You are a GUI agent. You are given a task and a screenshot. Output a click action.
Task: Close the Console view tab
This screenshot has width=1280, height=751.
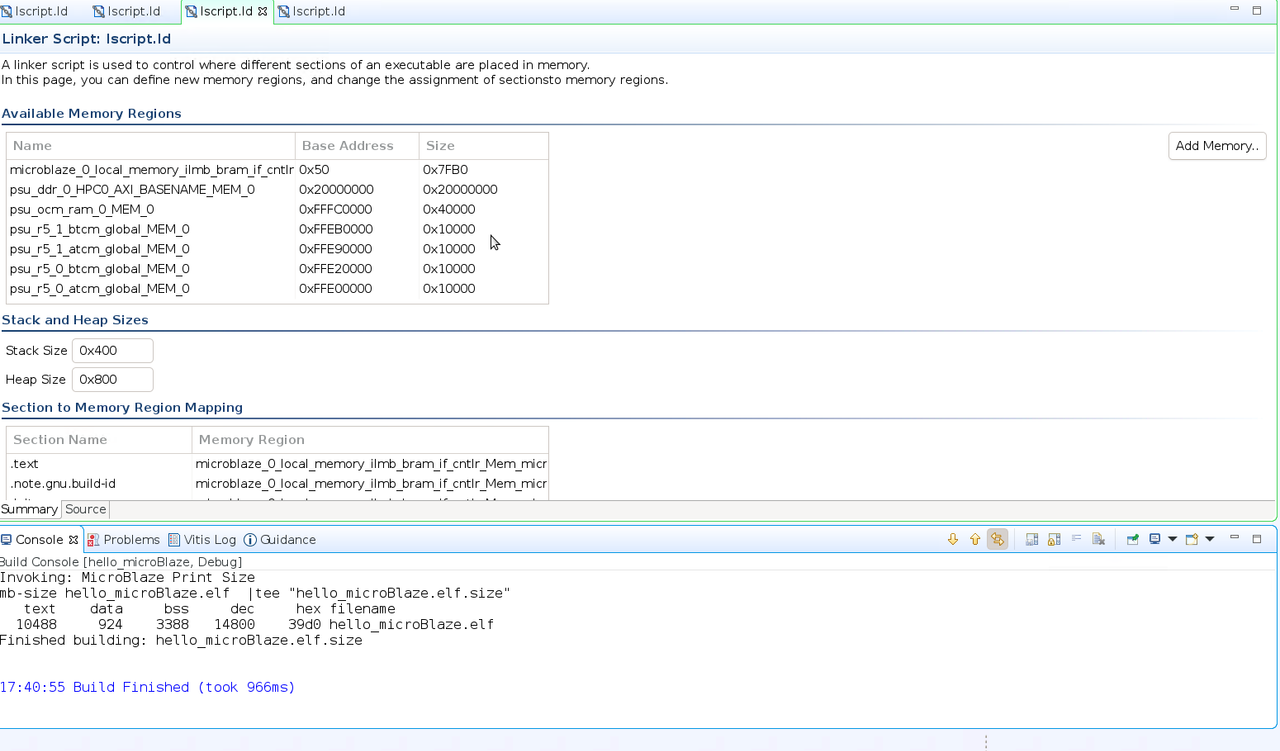(x=73, y=539)
